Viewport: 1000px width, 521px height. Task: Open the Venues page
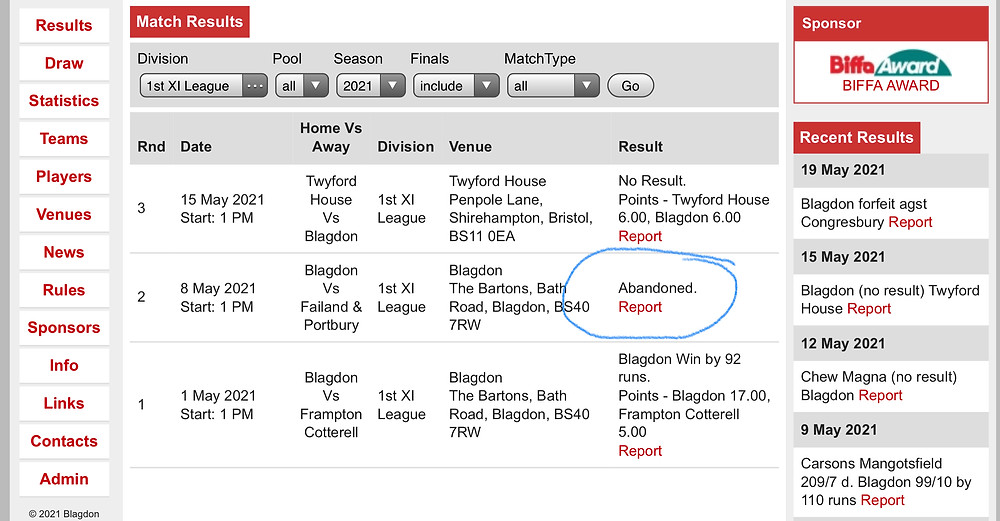point(64,214)
